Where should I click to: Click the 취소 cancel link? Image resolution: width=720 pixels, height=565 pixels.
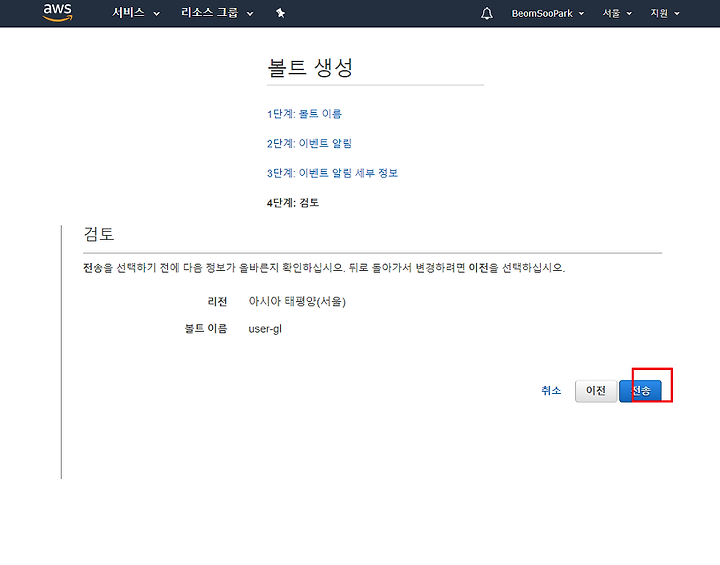551,390
